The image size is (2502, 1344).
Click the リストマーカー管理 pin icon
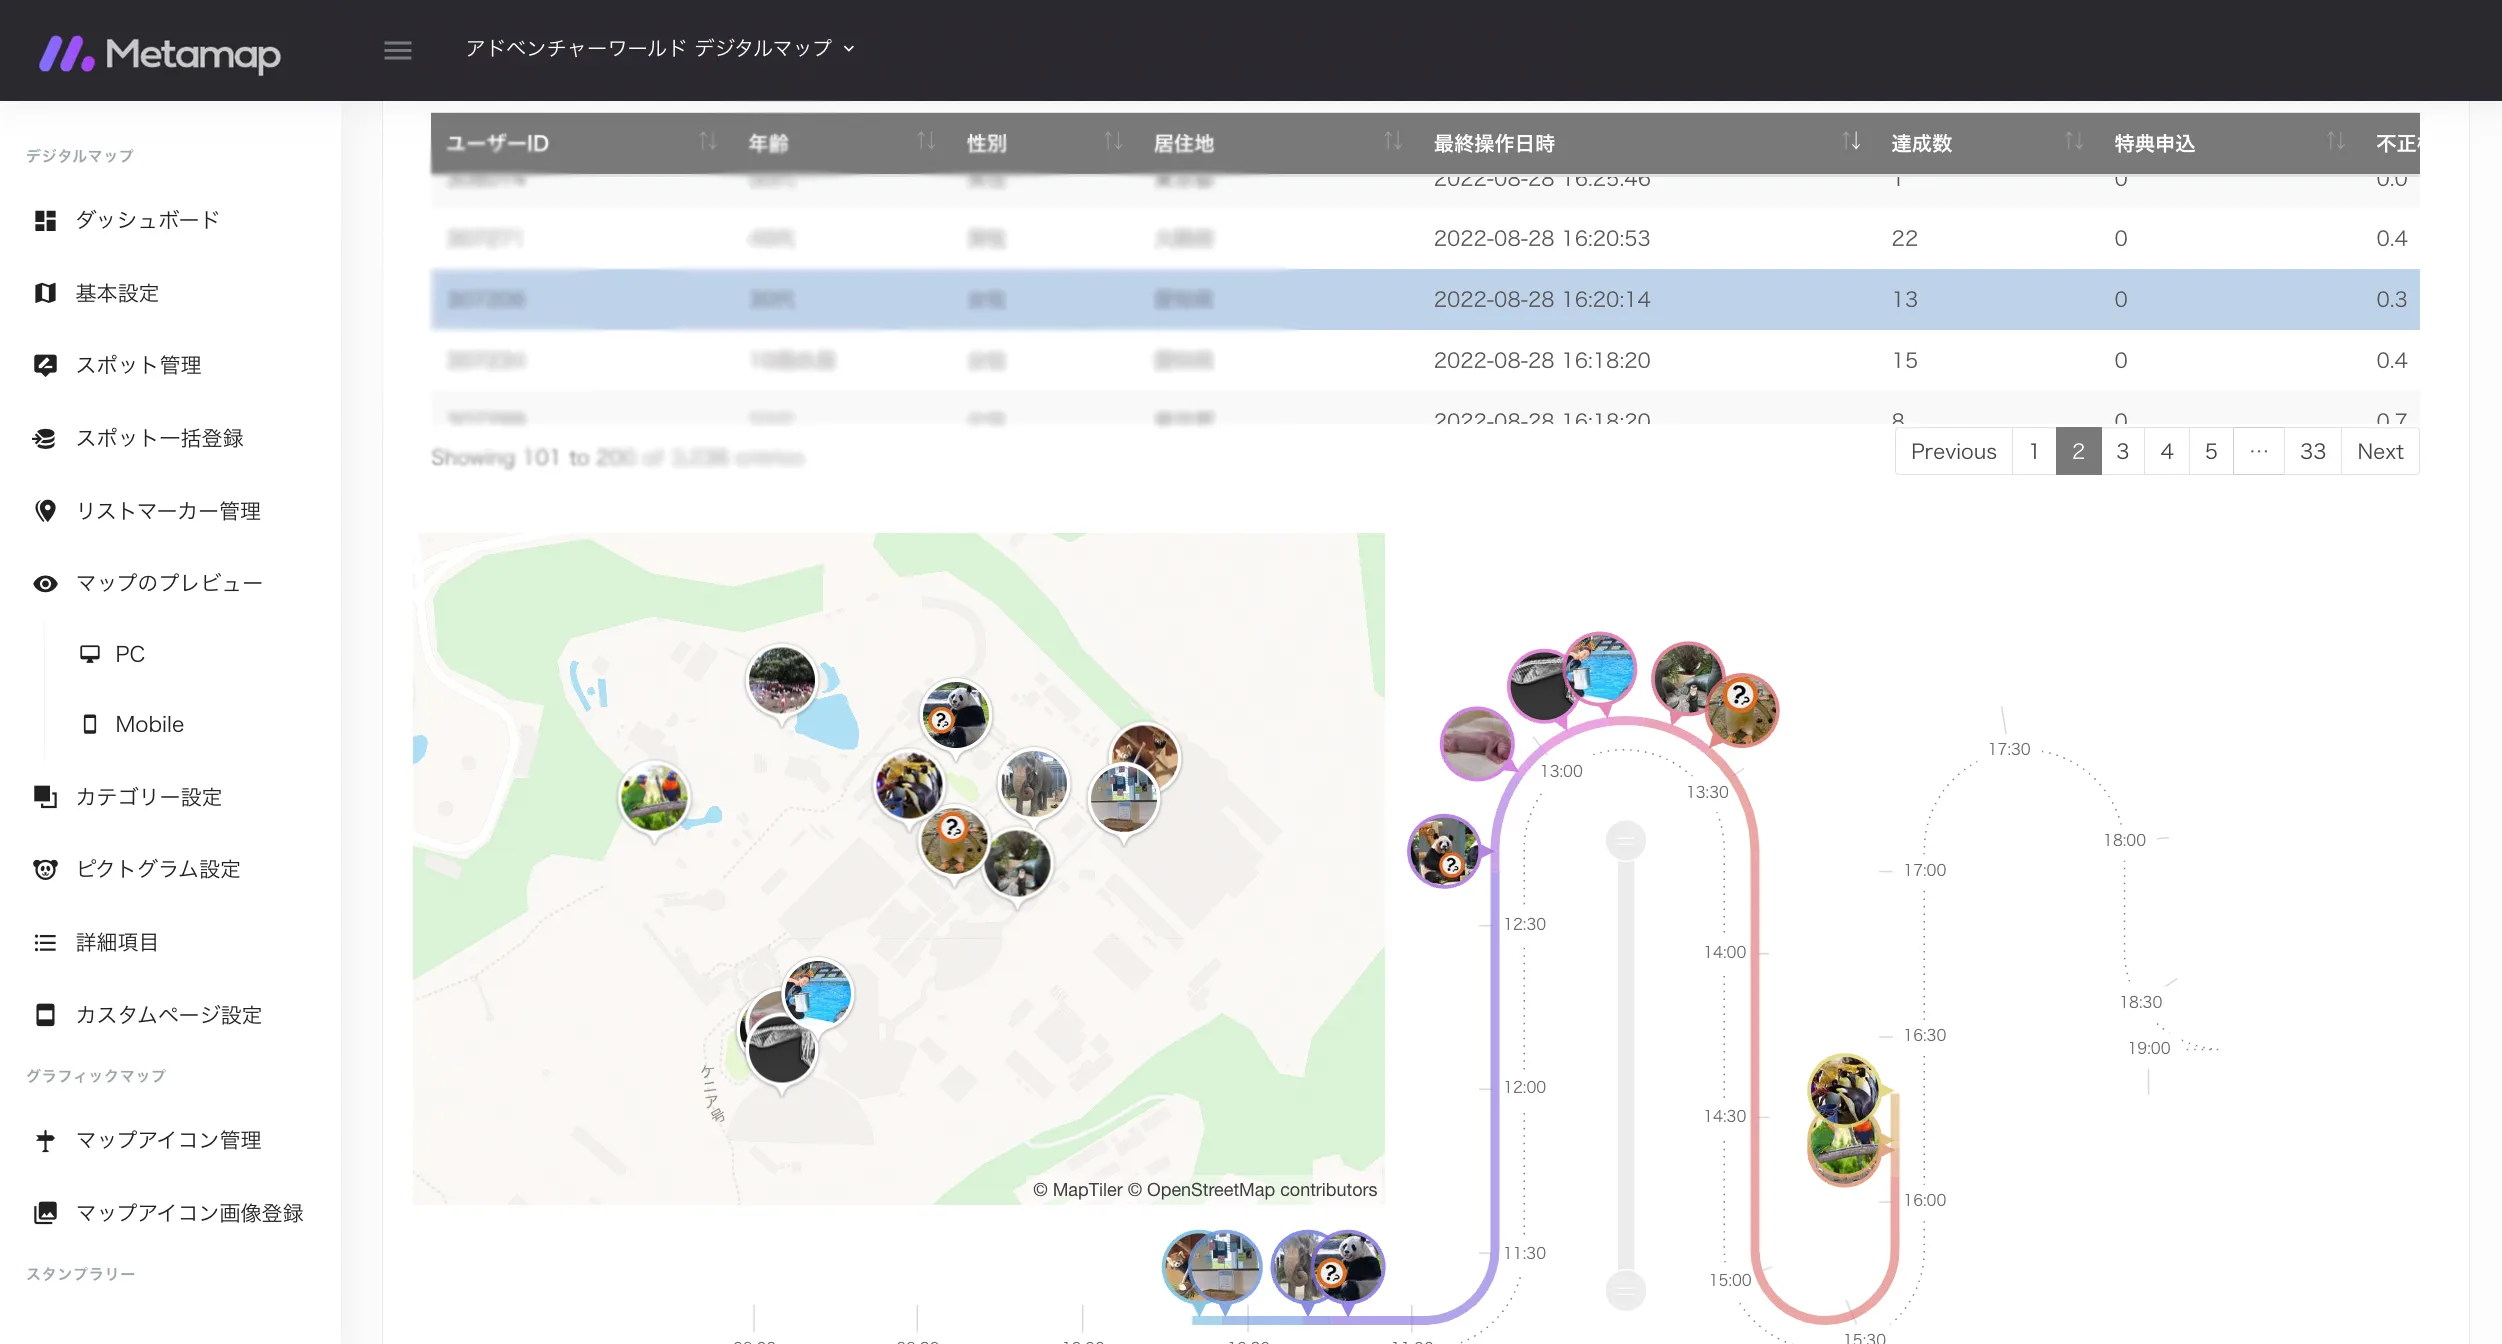coord(45,511)
